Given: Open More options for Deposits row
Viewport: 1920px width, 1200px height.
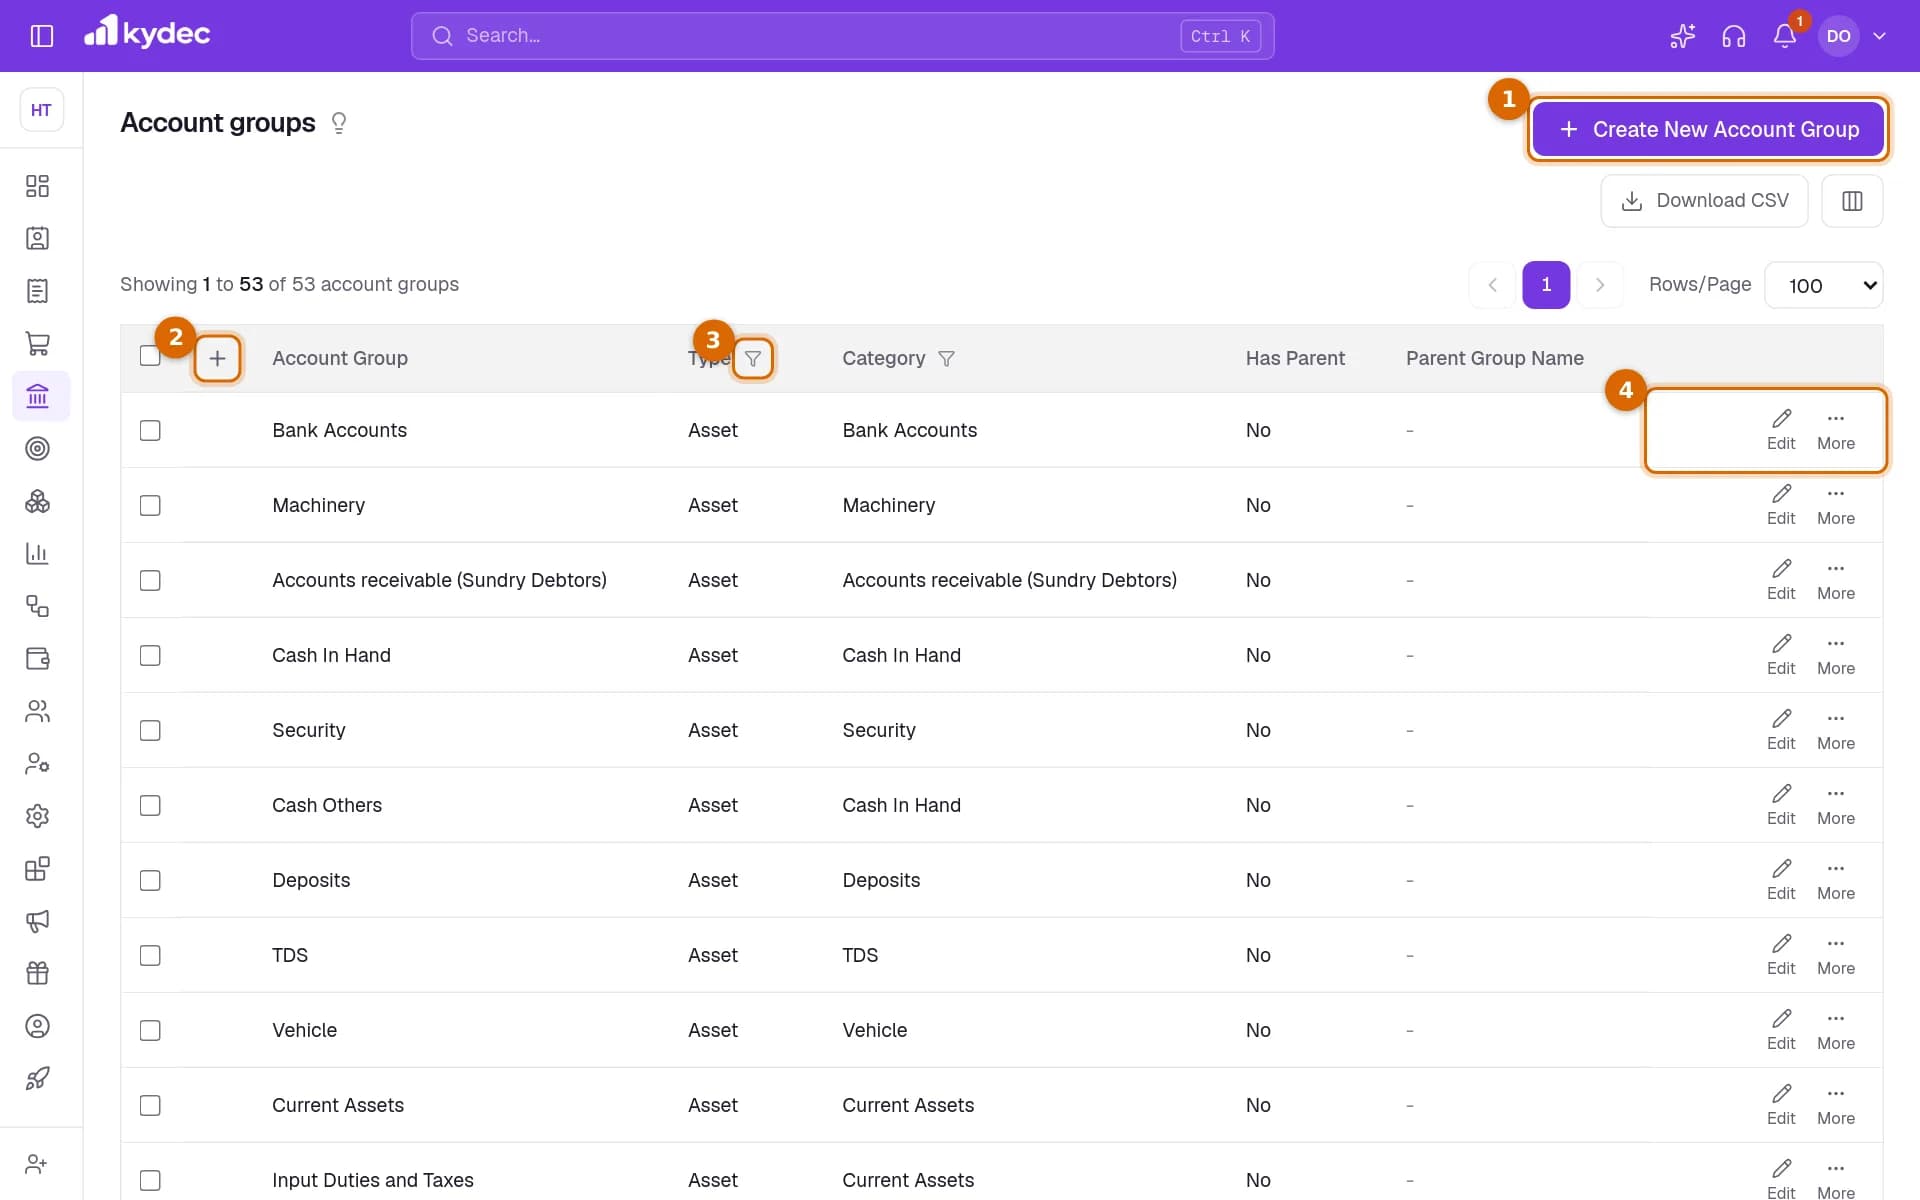Looking at the screenshot, I should coord(1836,880).
